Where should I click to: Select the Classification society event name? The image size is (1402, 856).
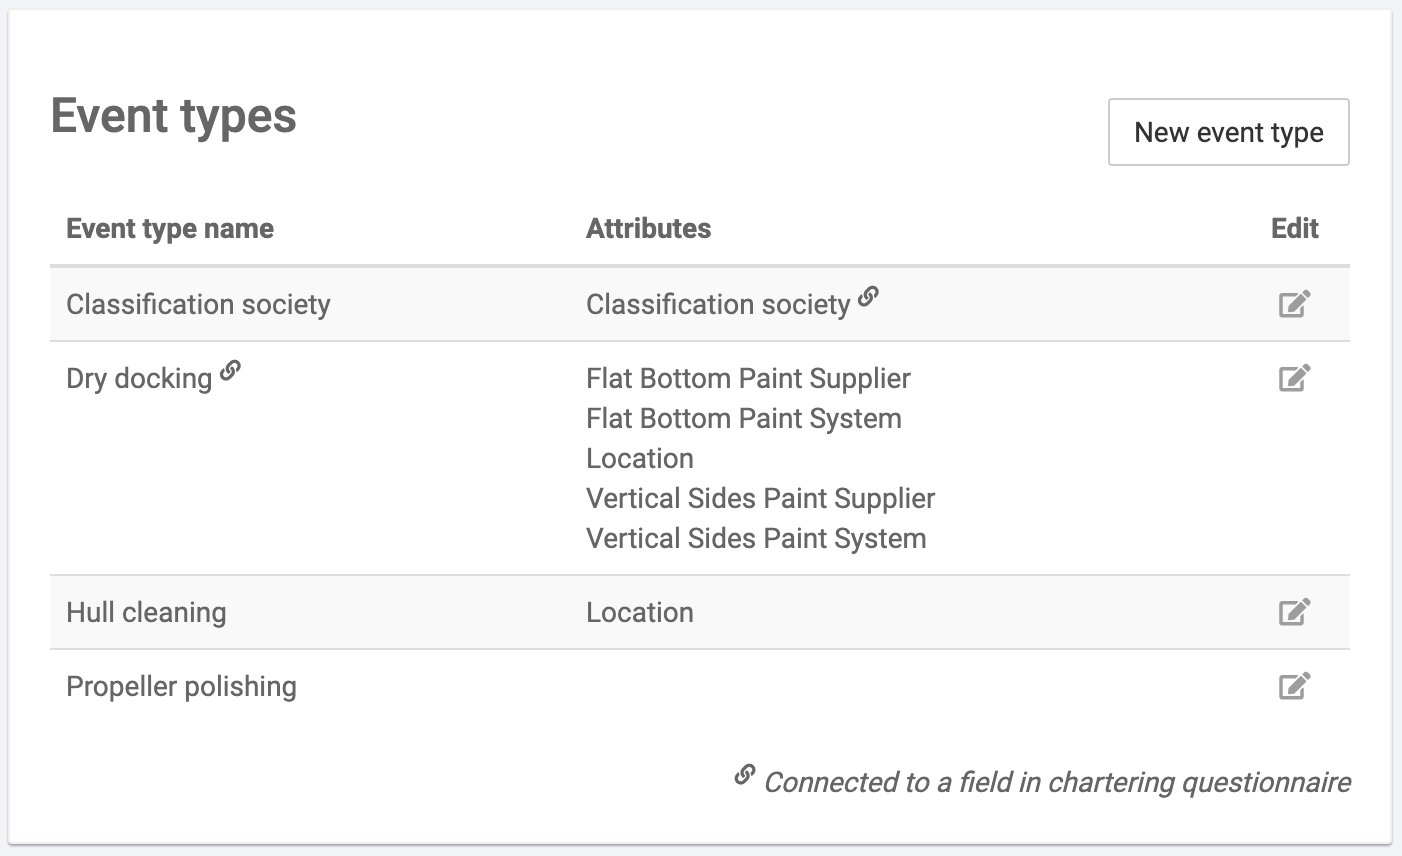(198, 304)
